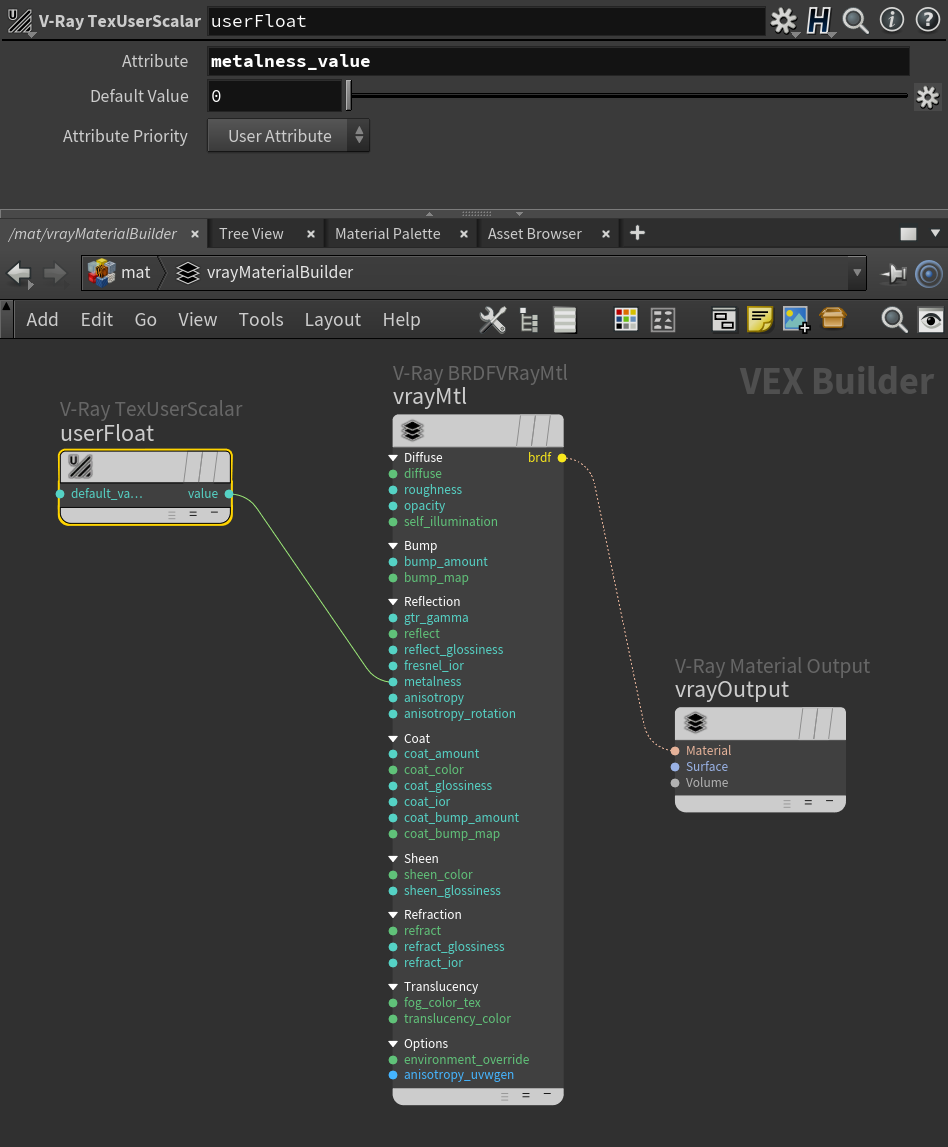Search parameters with the top magnifier icon
This screenshot has height=1147, width=948.
click(855, 20)
